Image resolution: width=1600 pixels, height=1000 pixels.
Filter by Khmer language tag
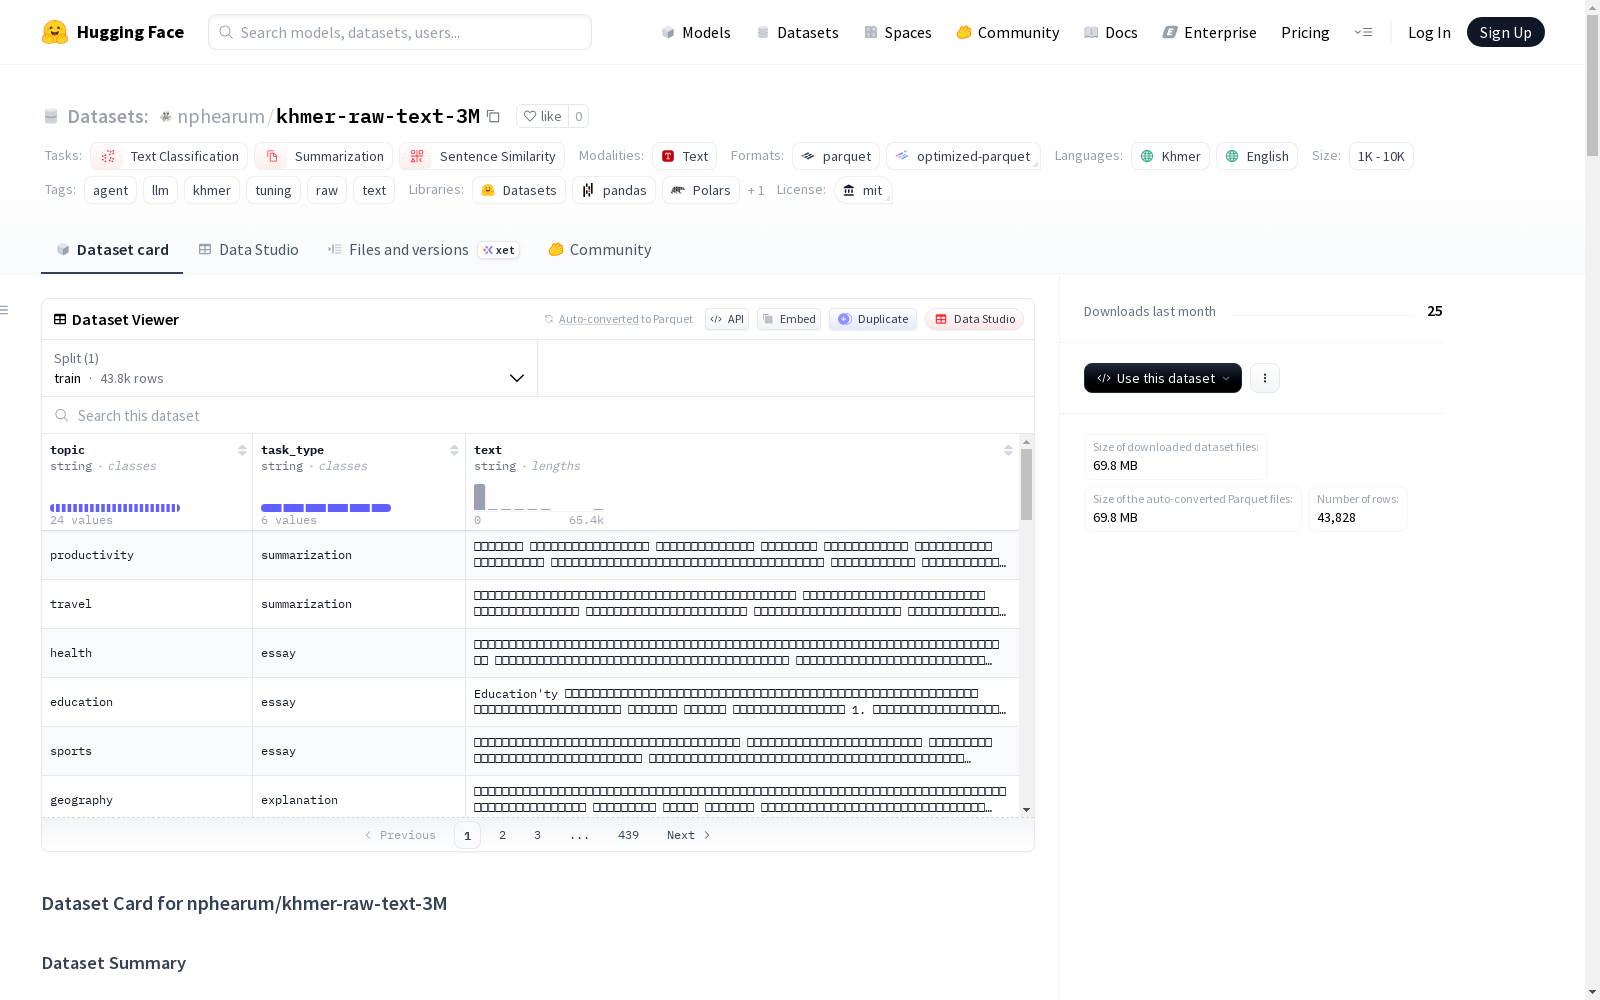pyautogui.click(x=1170, y=156)
